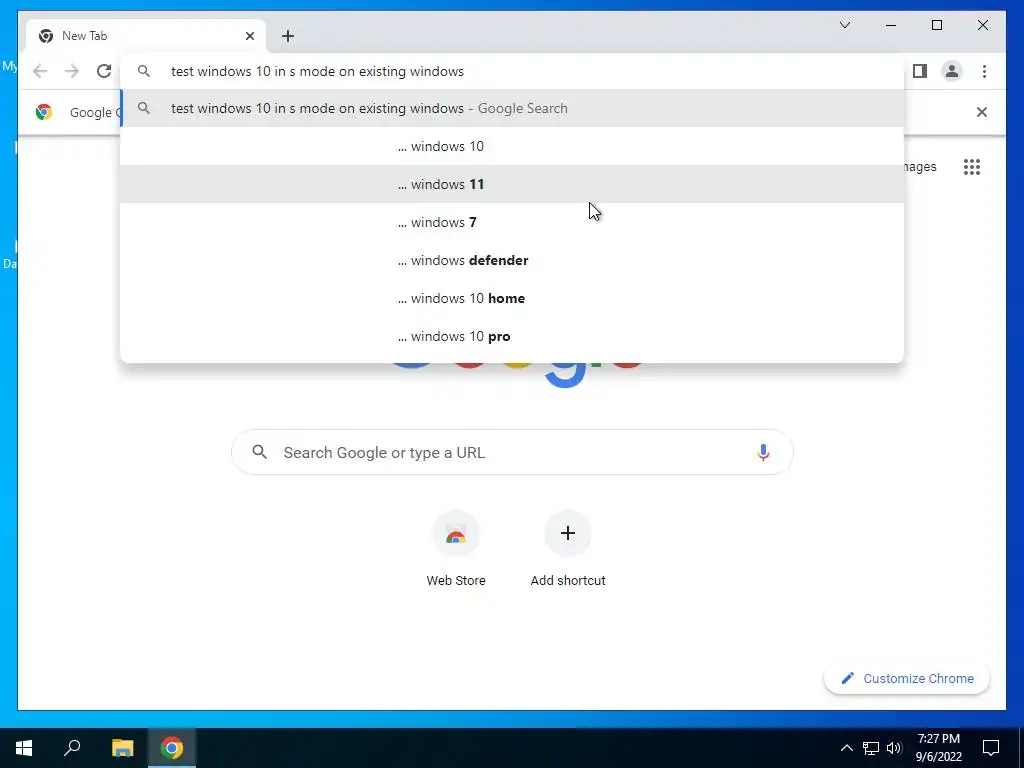
Task: Open tab search chevron in title bar
Action: click(x=844, y=25)
